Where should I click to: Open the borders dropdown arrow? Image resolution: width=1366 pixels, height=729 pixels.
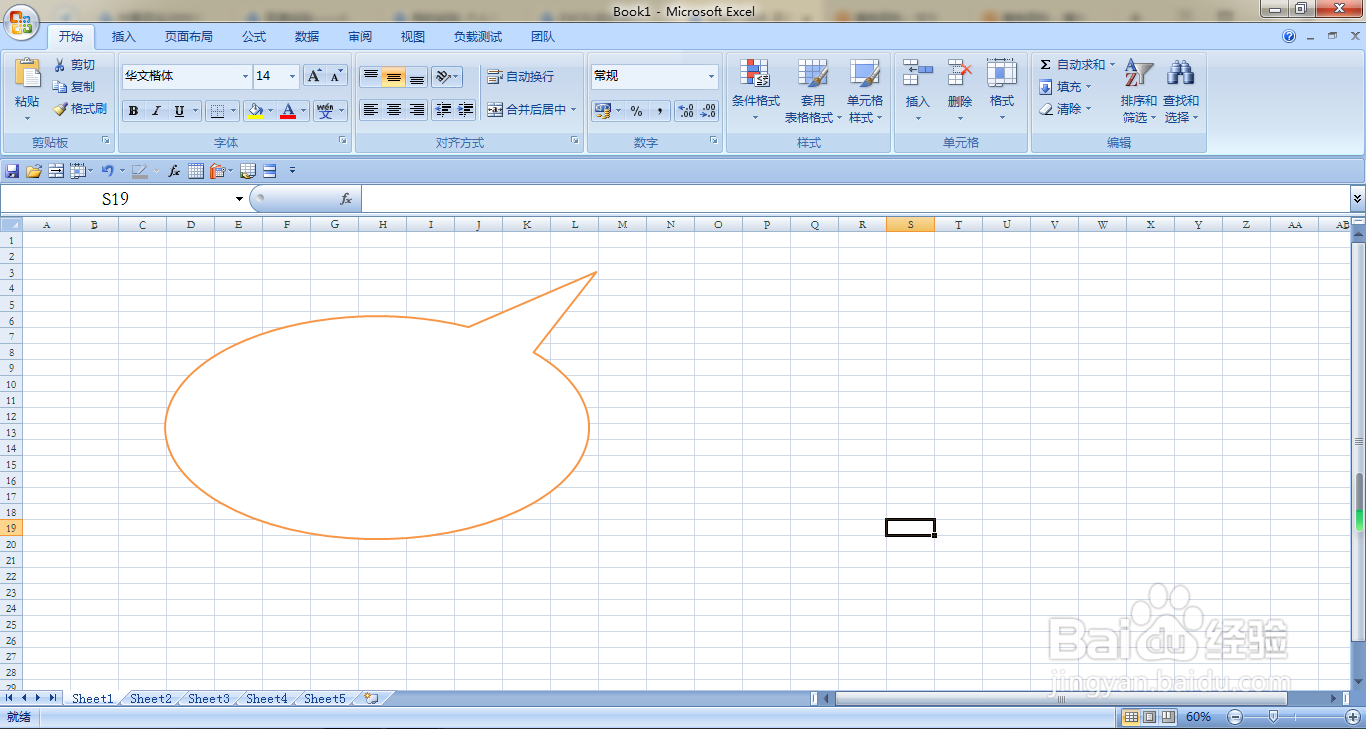[234, 111]
